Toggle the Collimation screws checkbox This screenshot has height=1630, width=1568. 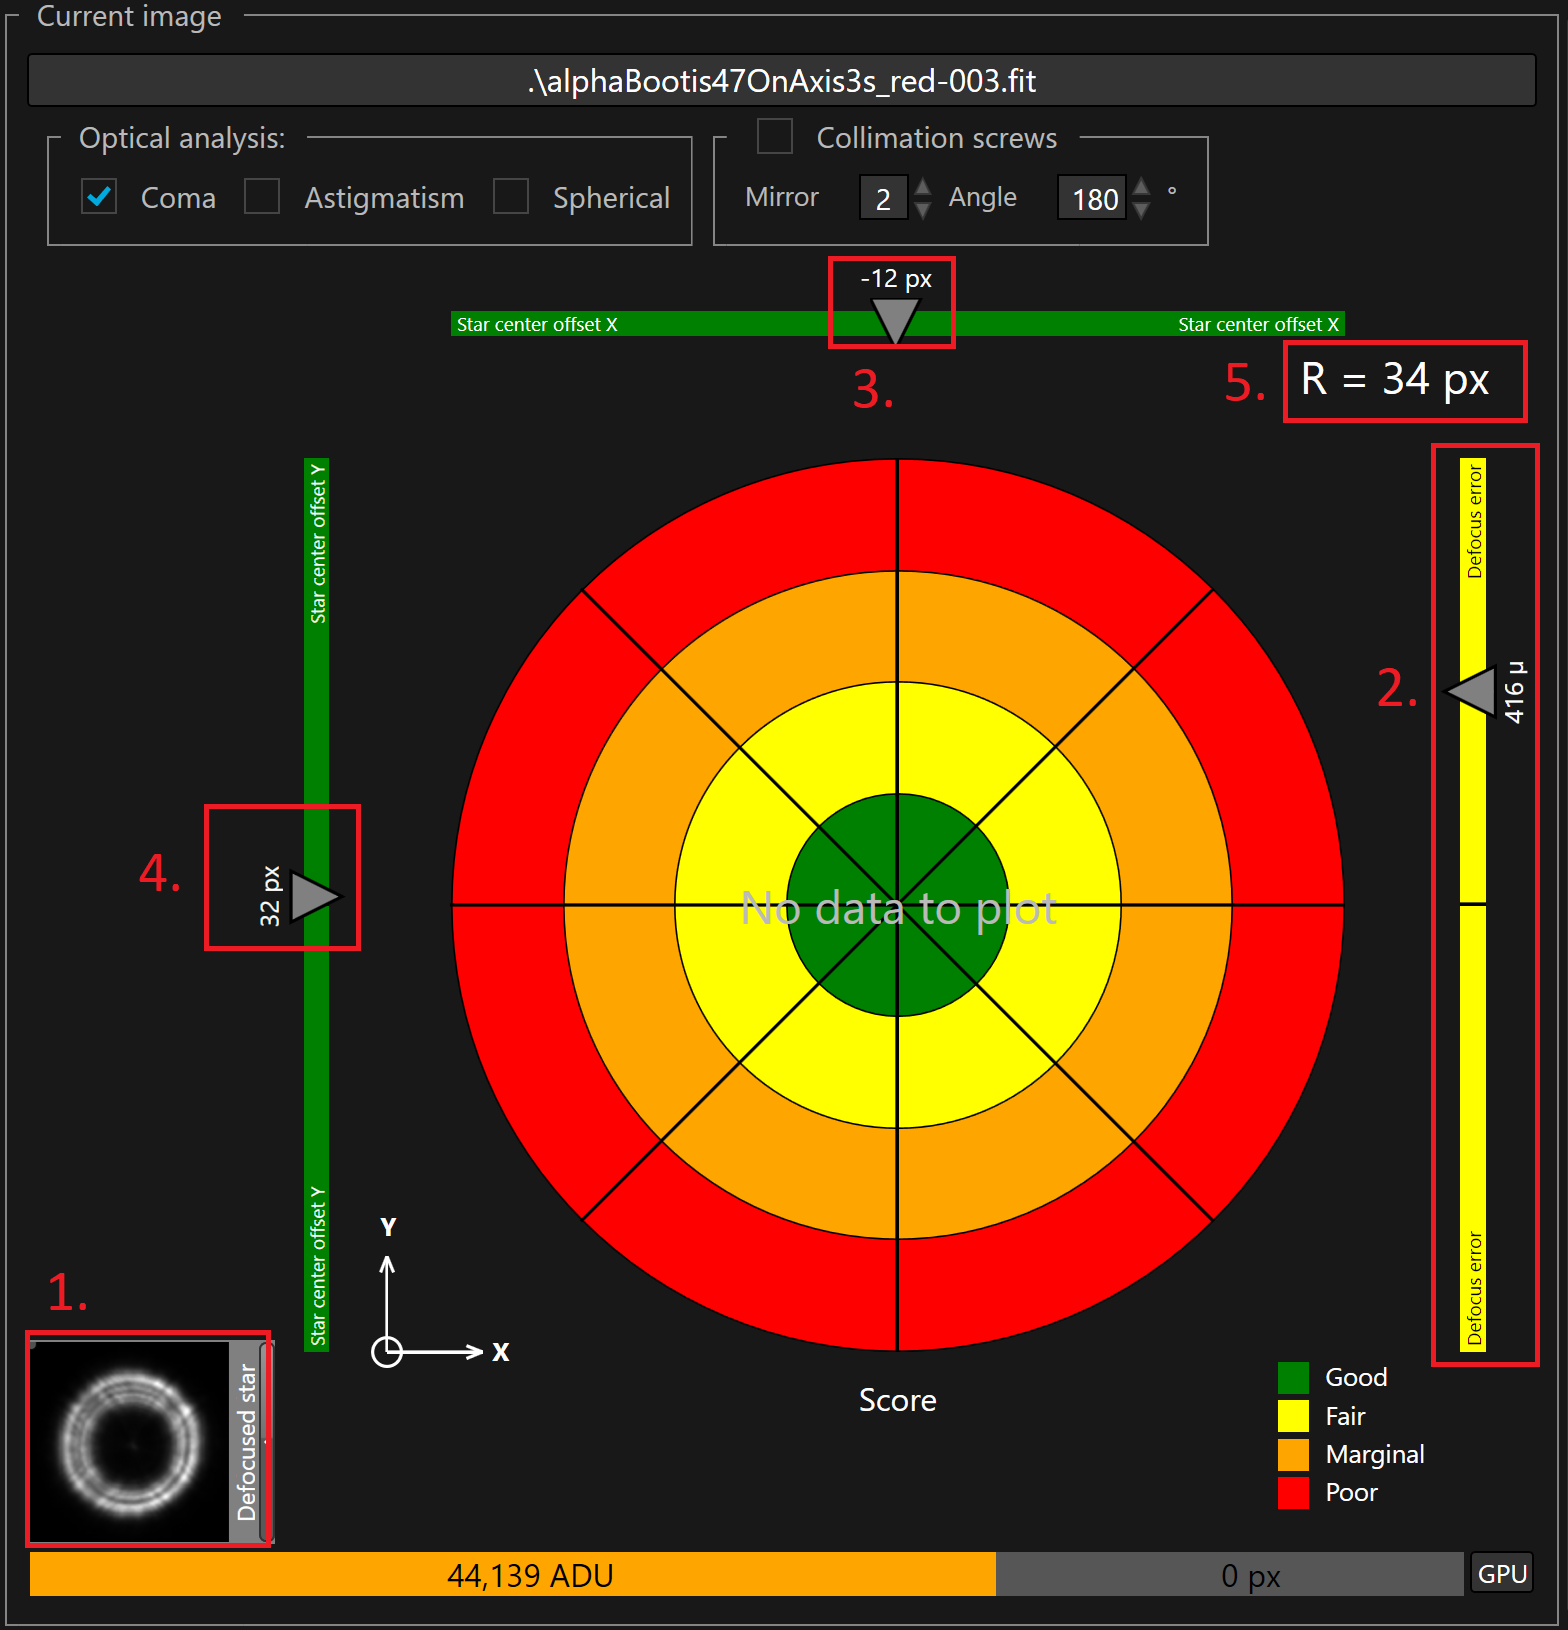775,137
